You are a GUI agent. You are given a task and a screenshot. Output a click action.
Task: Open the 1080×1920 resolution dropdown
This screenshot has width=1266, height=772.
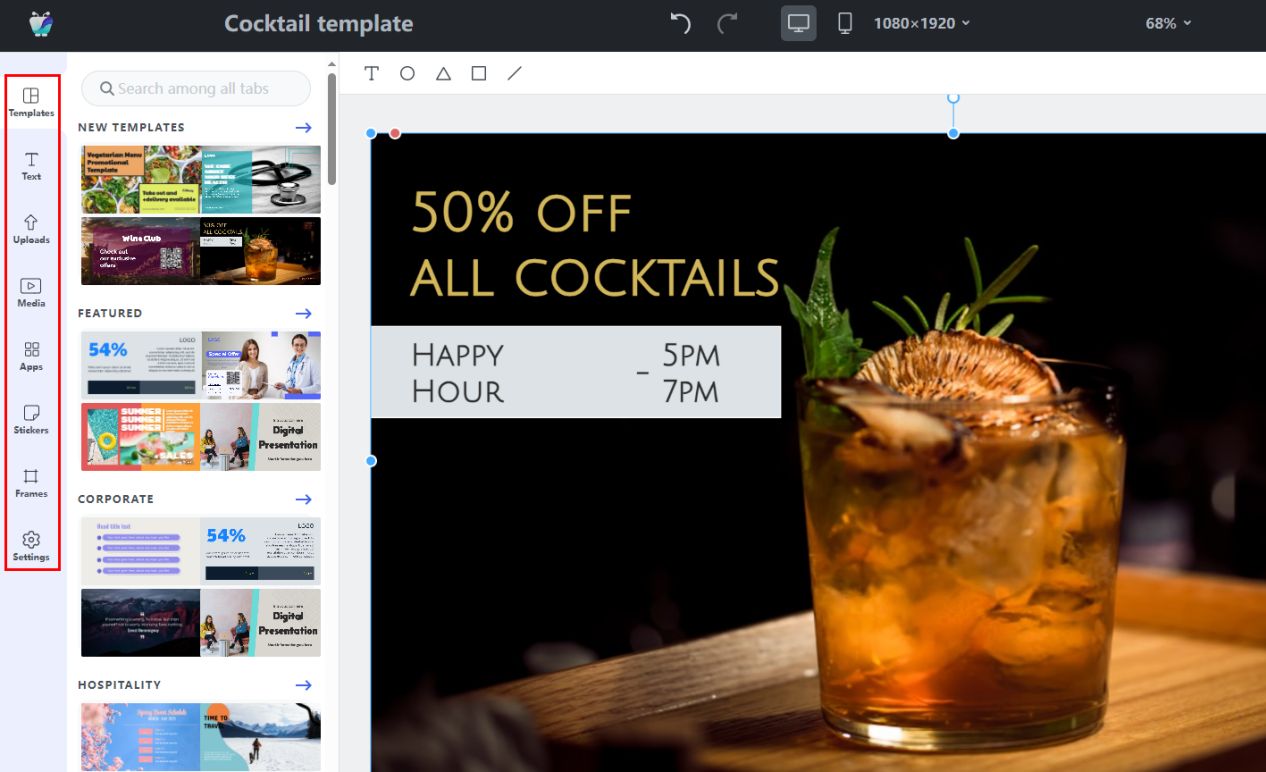point(921,23)
